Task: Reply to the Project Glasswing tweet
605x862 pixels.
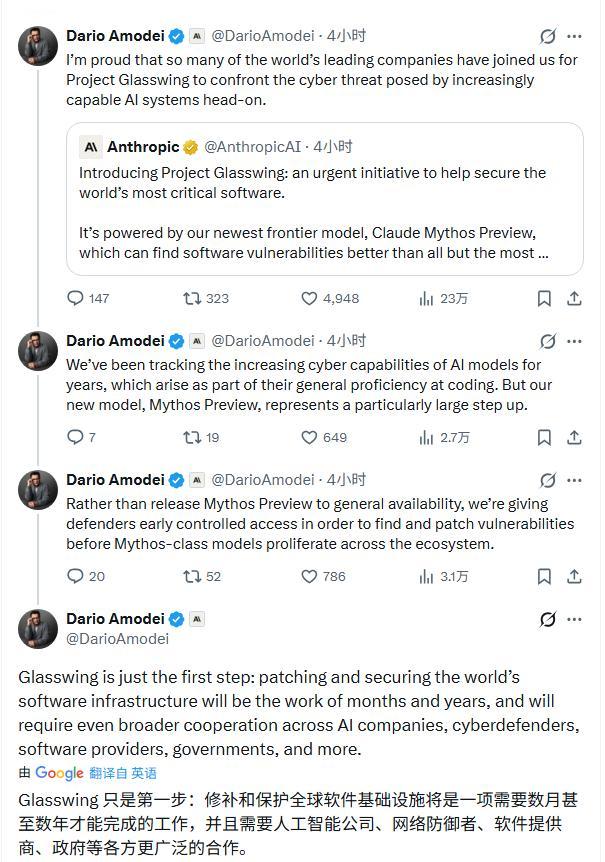Action: (76, 298)
